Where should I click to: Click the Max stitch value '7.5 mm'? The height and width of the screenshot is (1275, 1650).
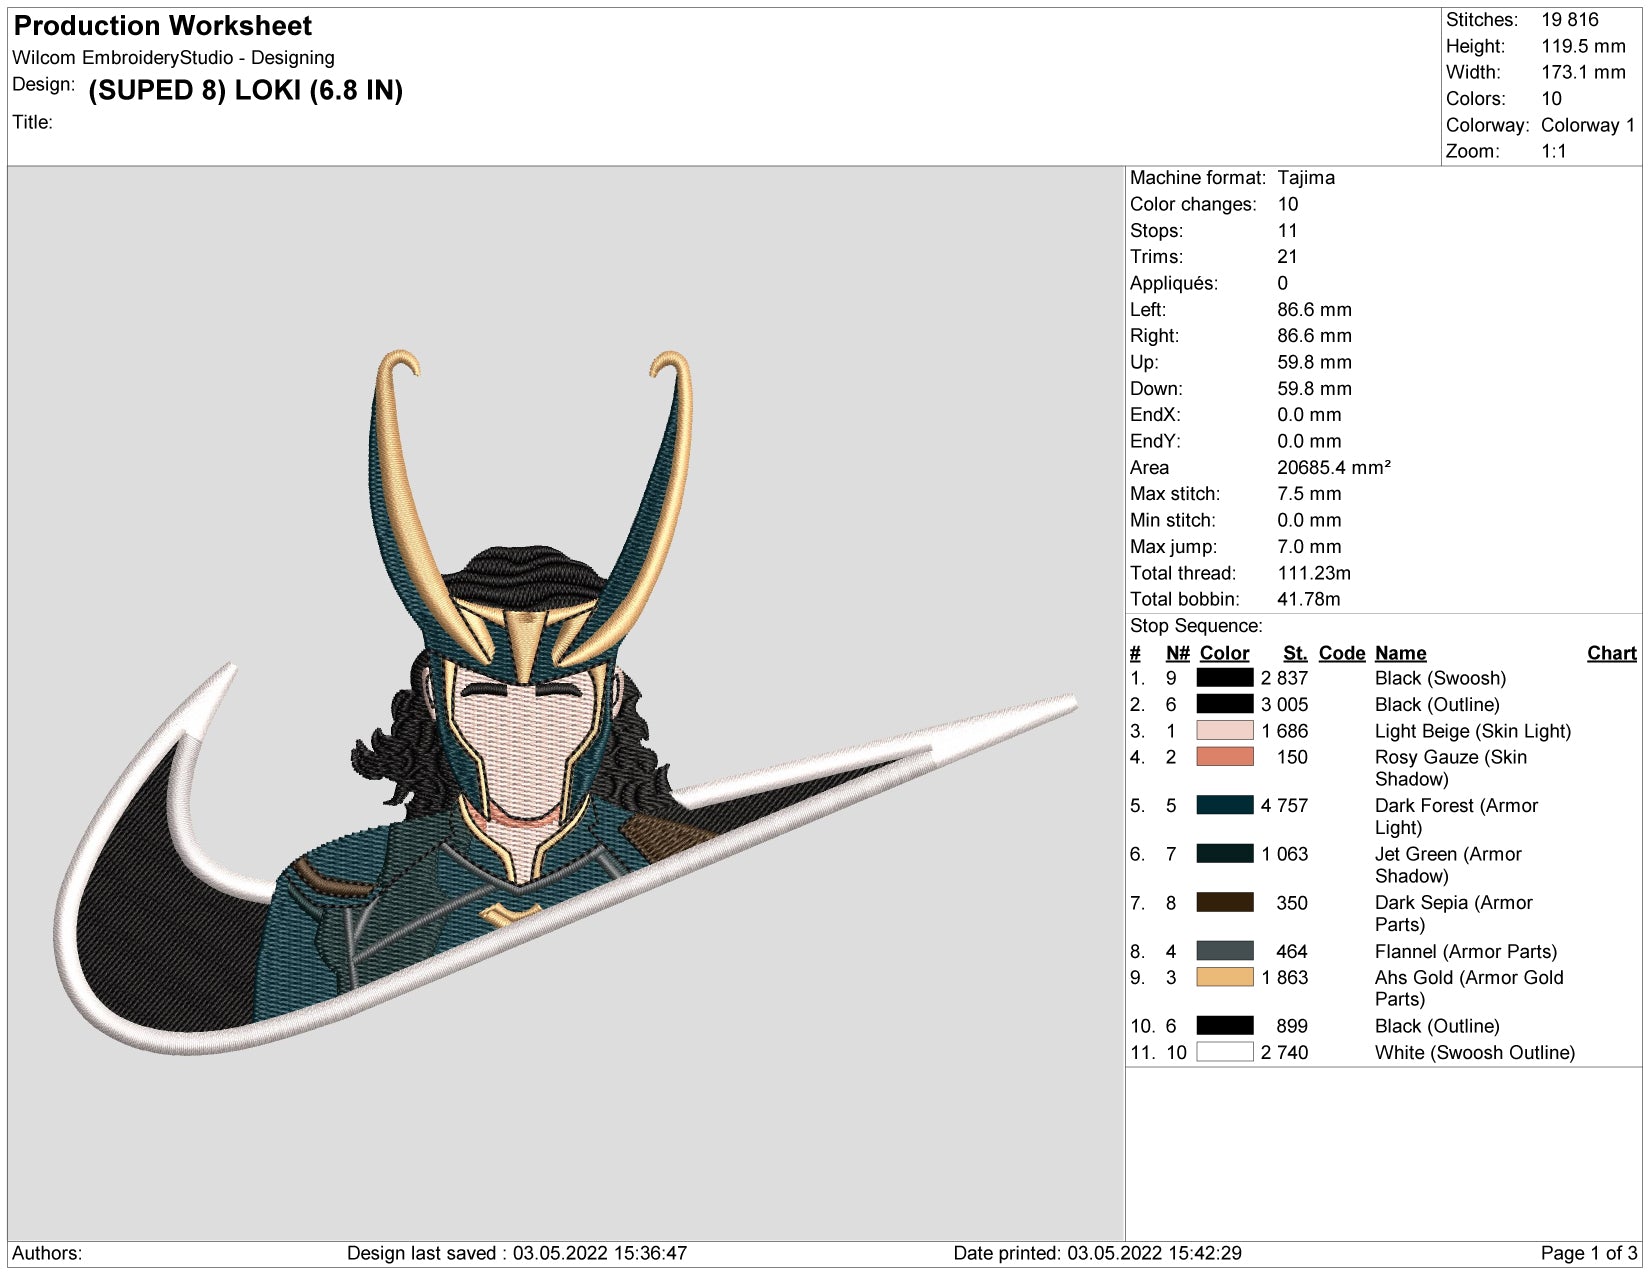pos(1309,494)
